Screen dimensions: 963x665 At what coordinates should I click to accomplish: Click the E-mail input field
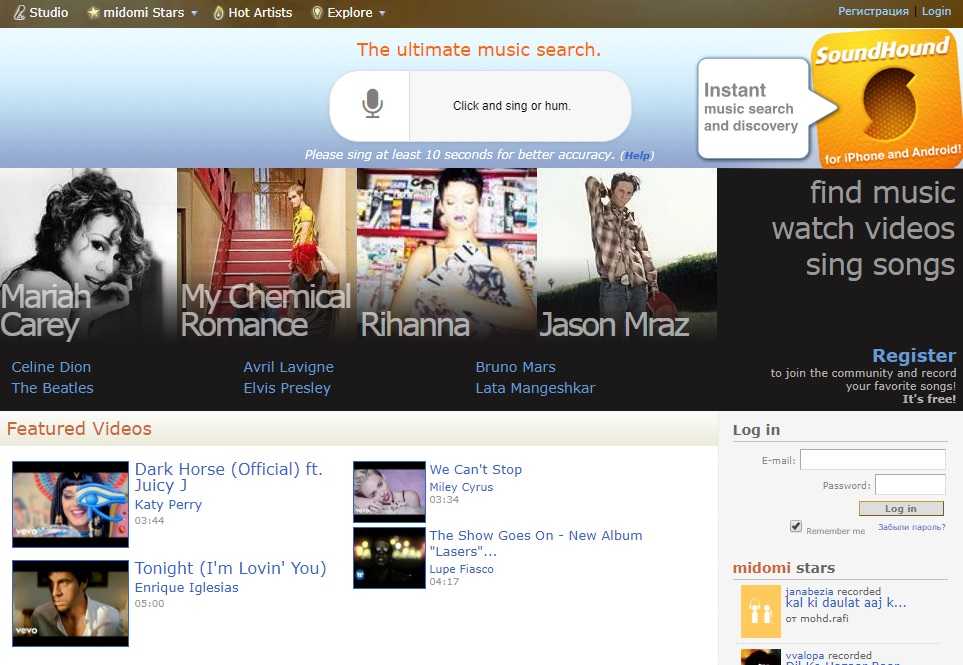[x=872, y=460]
